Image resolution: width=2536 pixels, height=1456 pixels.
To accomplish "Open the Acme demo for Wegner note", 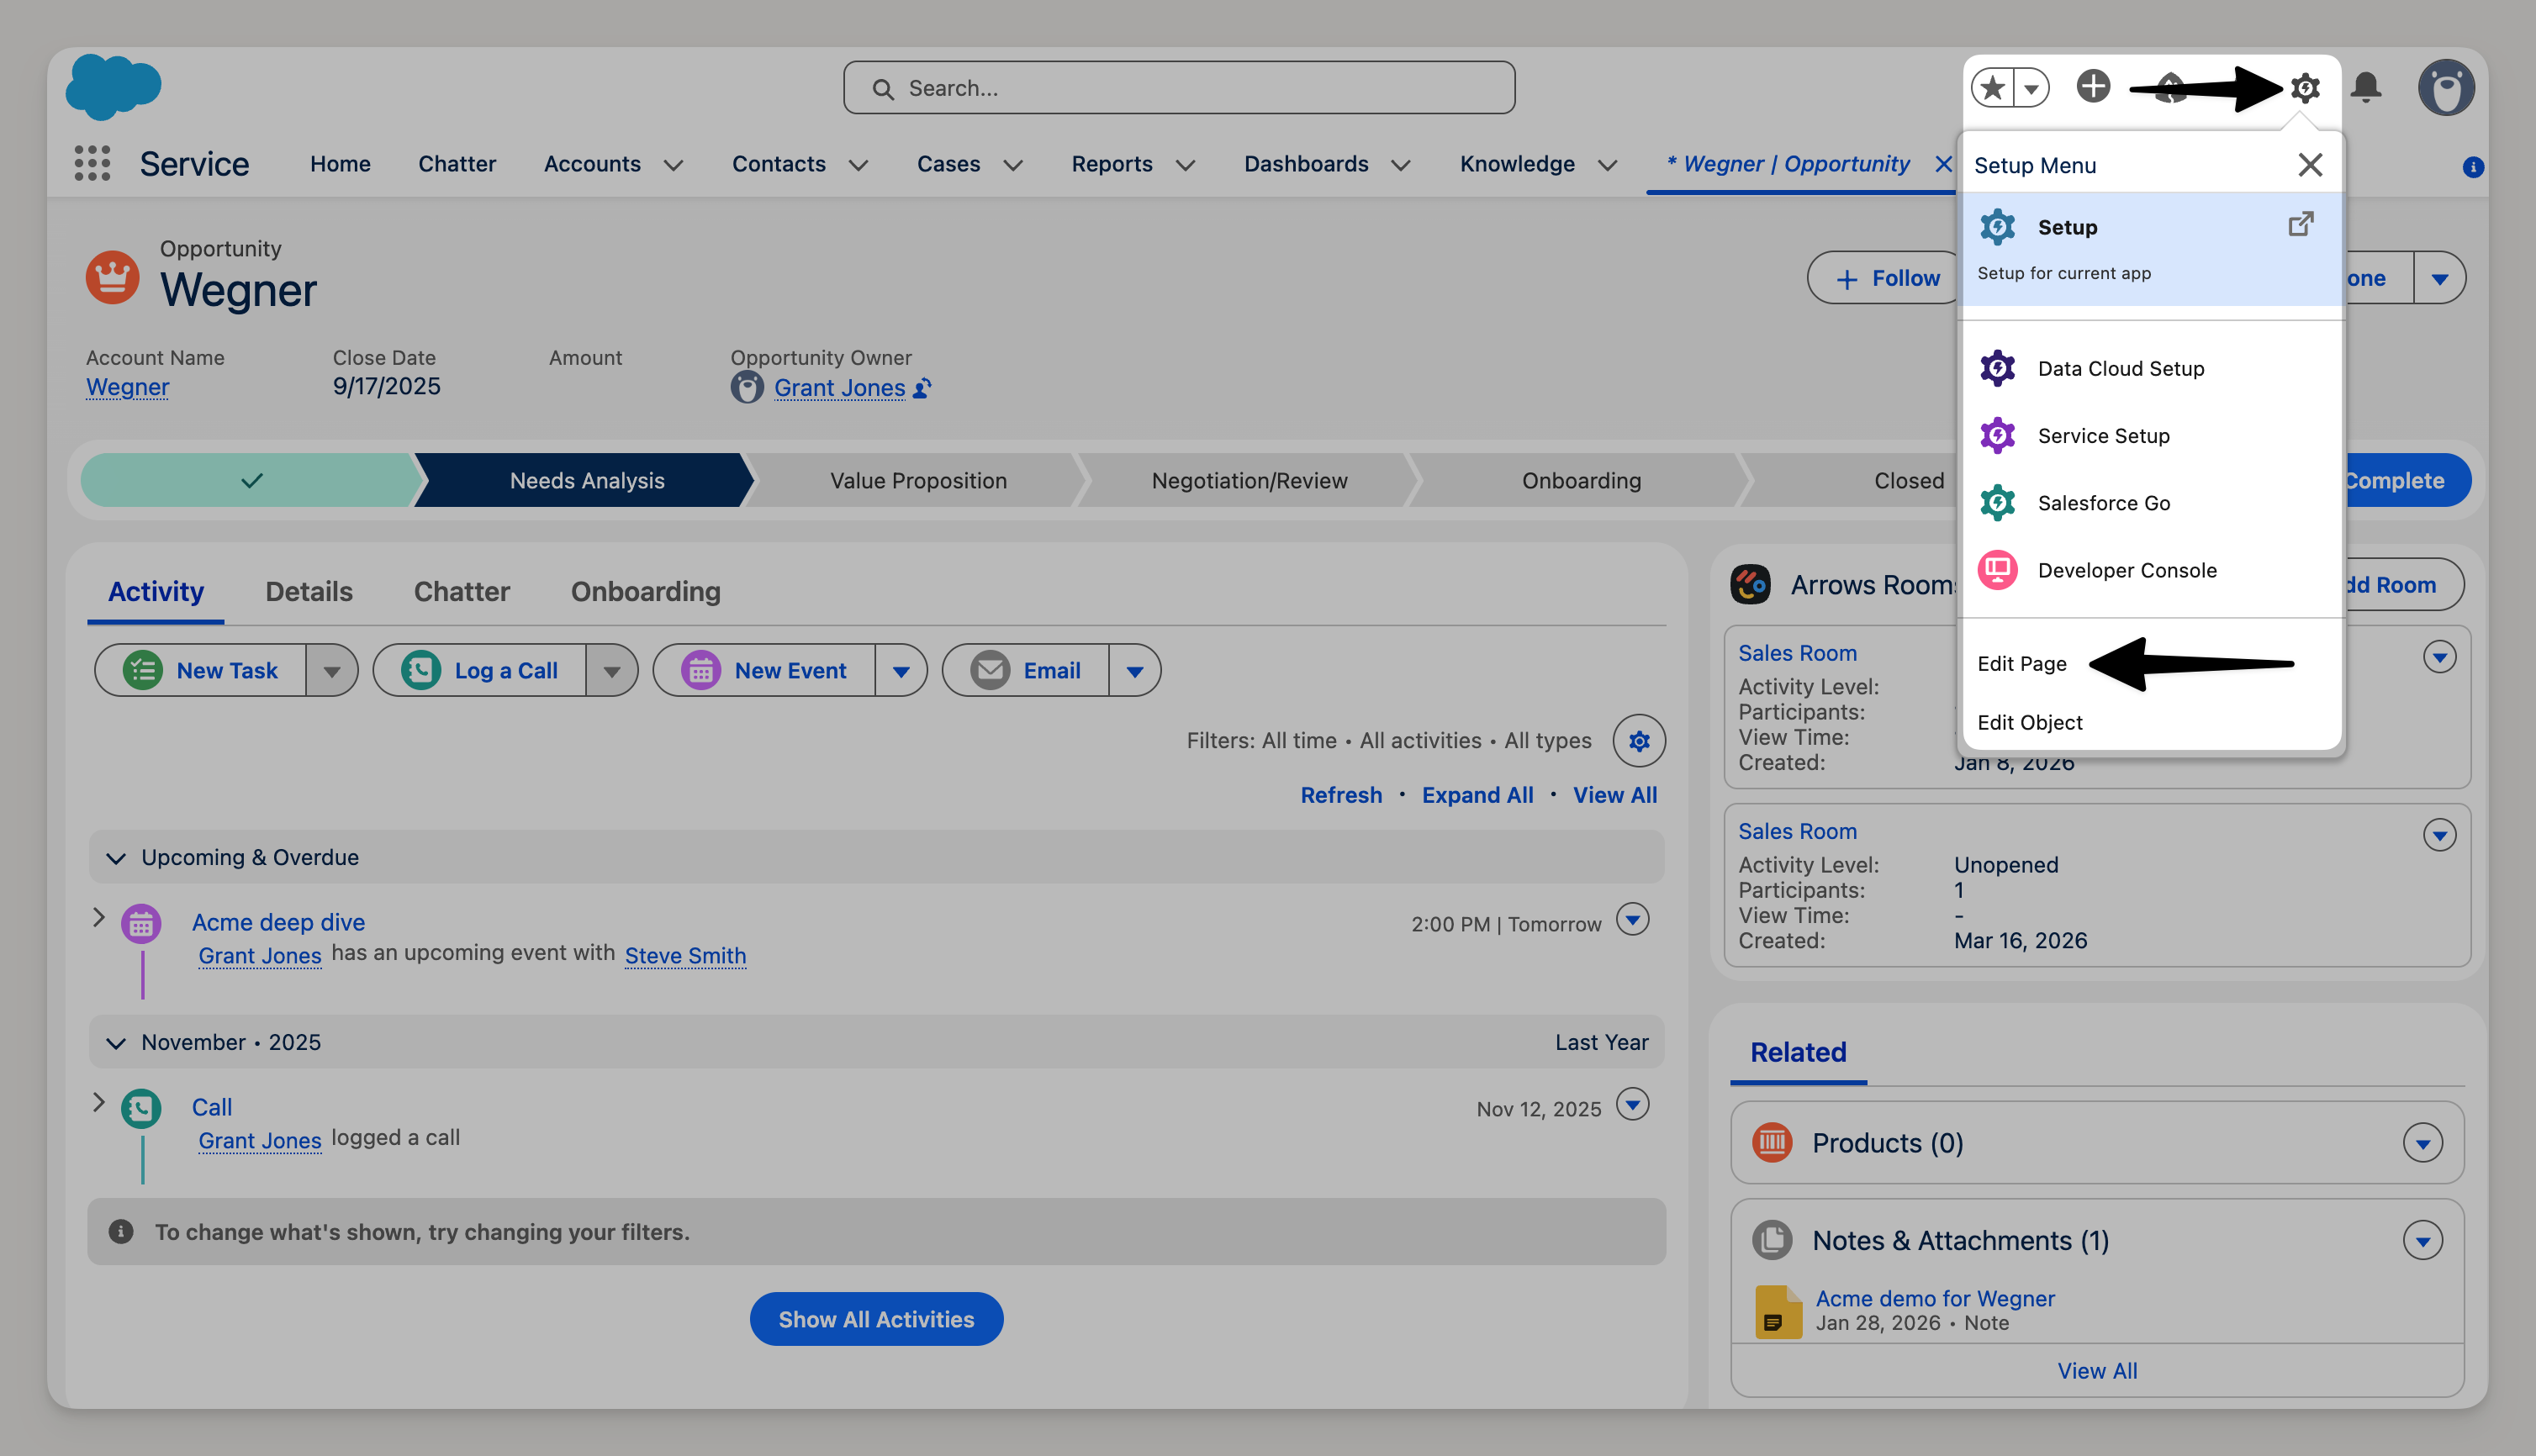I will pos(1934,1298).
